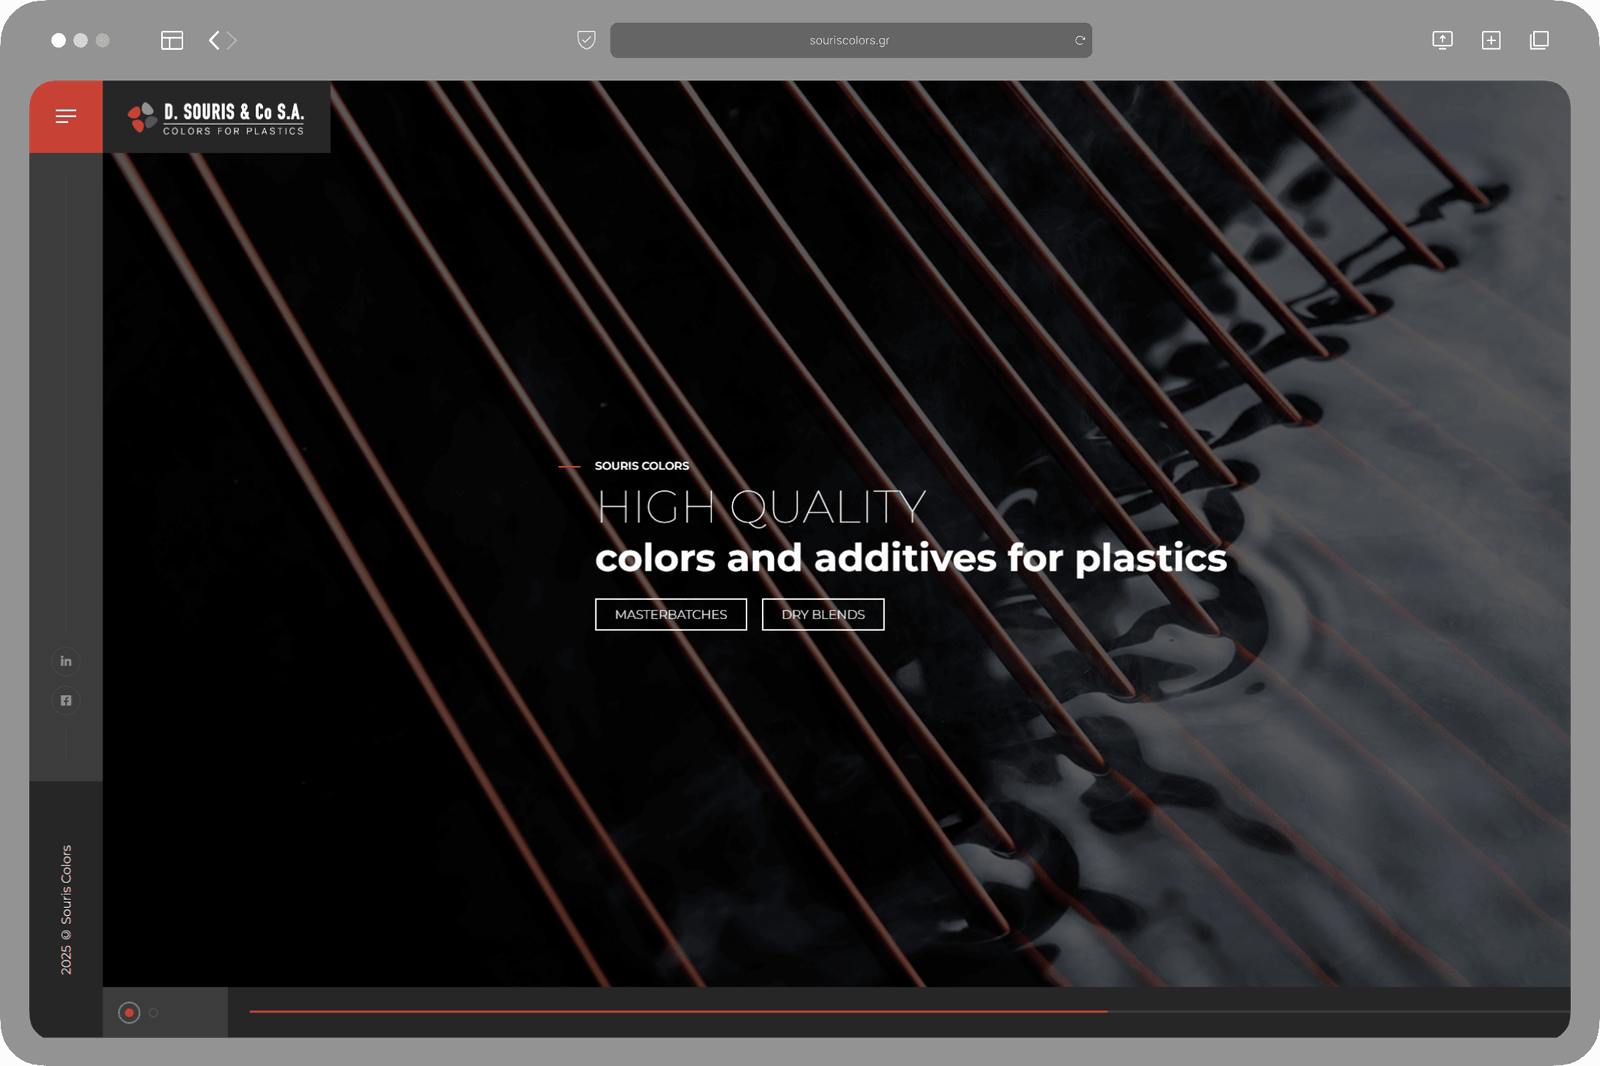Click 'colors and additives for plastics' heading
The width and height of the screenshot is (1600, 1066).
[x=911, y=558]
